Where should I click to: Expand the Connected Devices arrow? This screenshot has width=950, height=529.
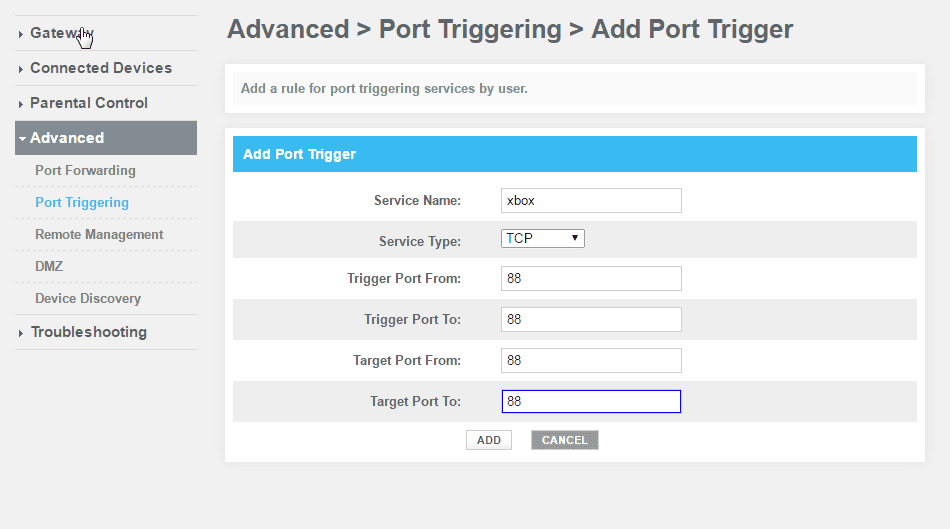click(x=21, y=69)
